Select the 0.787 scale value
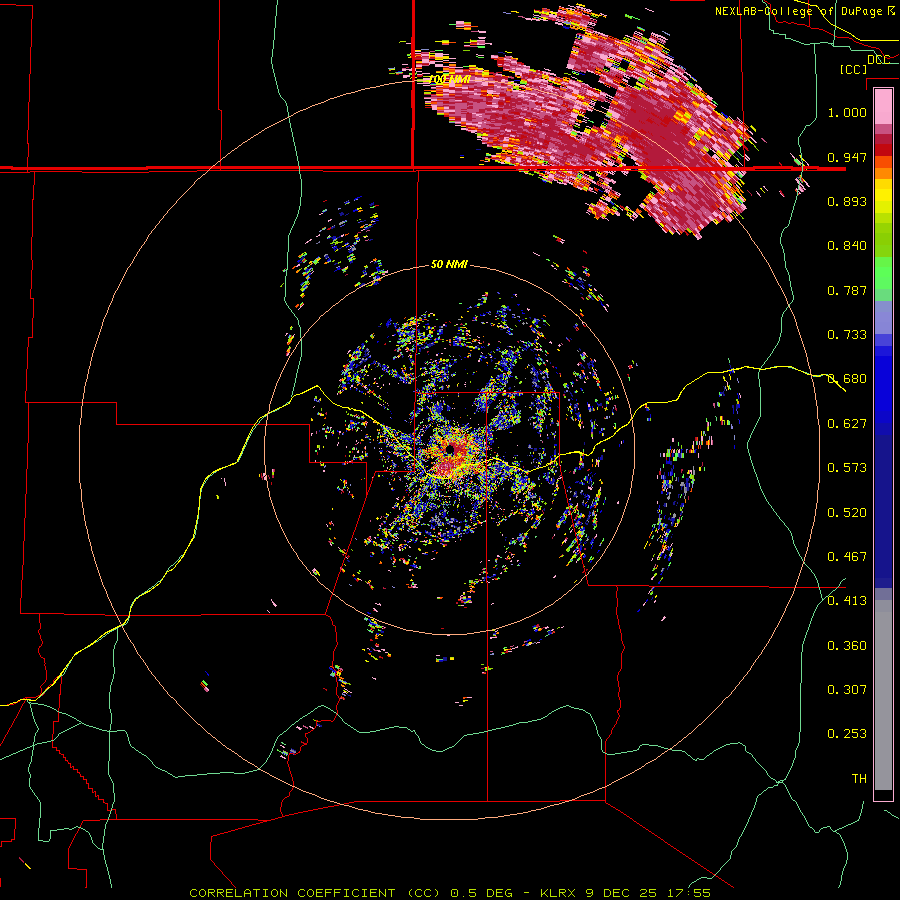 click(x=847, y=290)
